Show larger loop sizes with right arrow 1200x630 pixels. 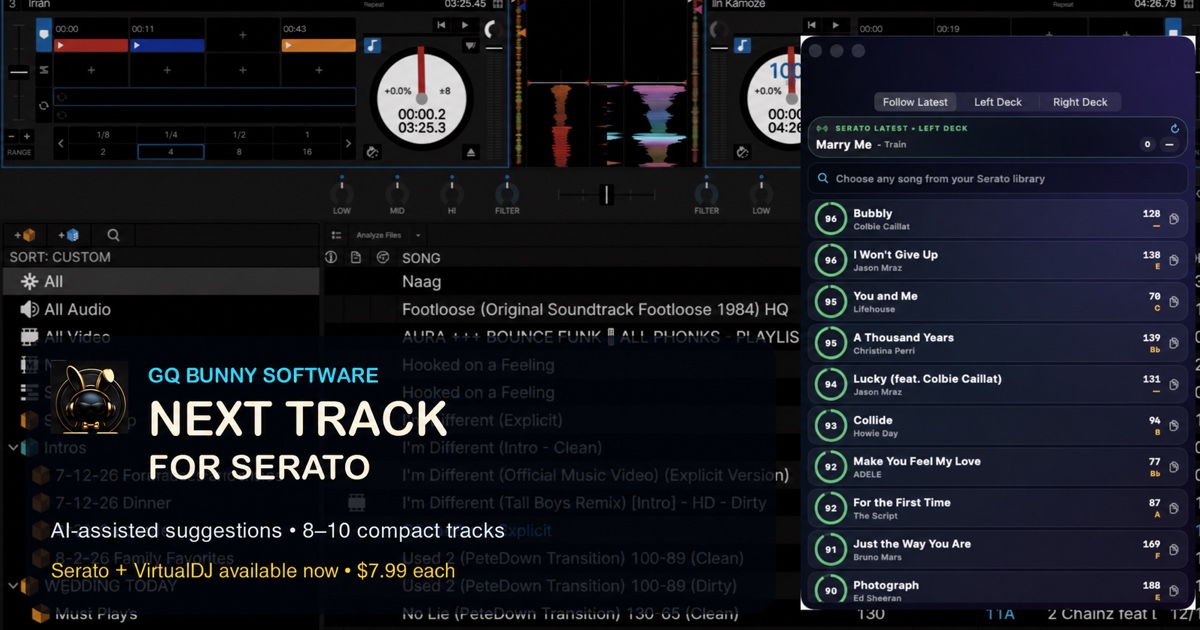pyautogui.click(x=348, y=143)
